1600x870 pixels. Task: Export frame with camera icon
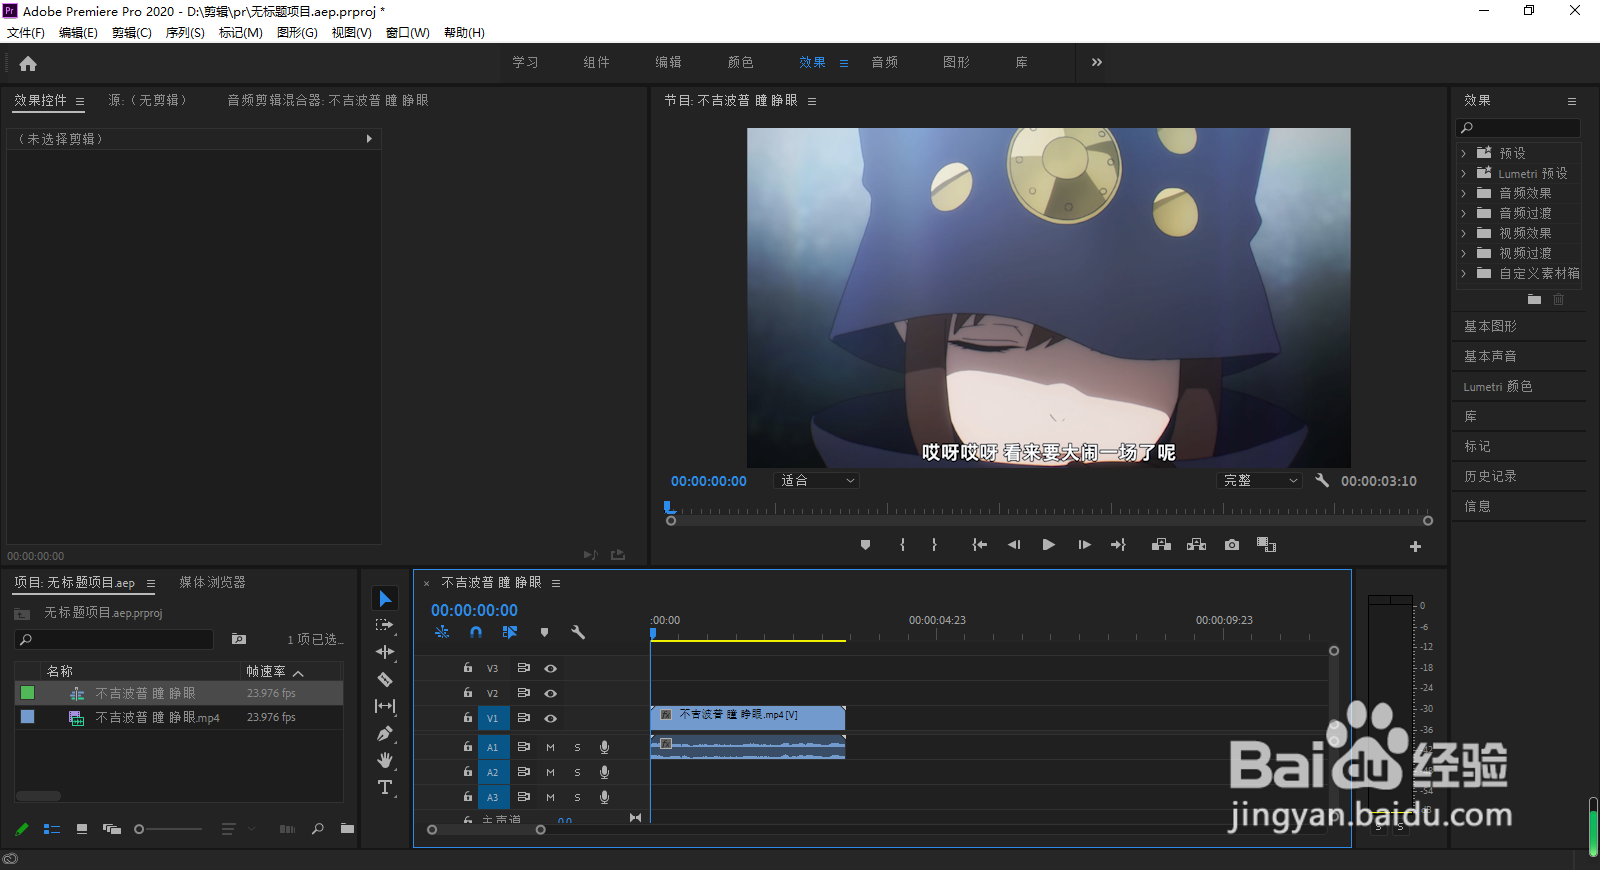coord(1232,545)
